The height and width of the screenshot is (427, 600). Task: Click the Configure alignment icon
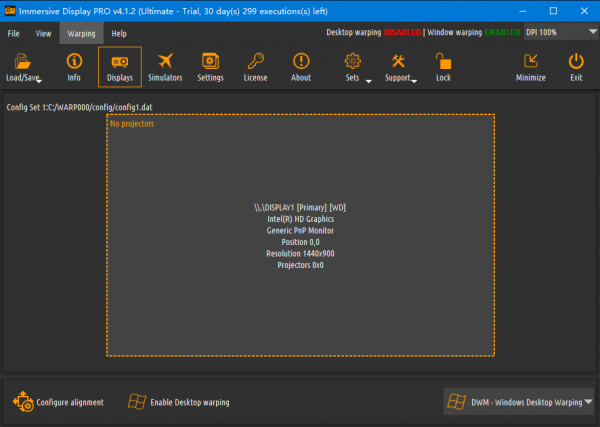pos(23,402)
